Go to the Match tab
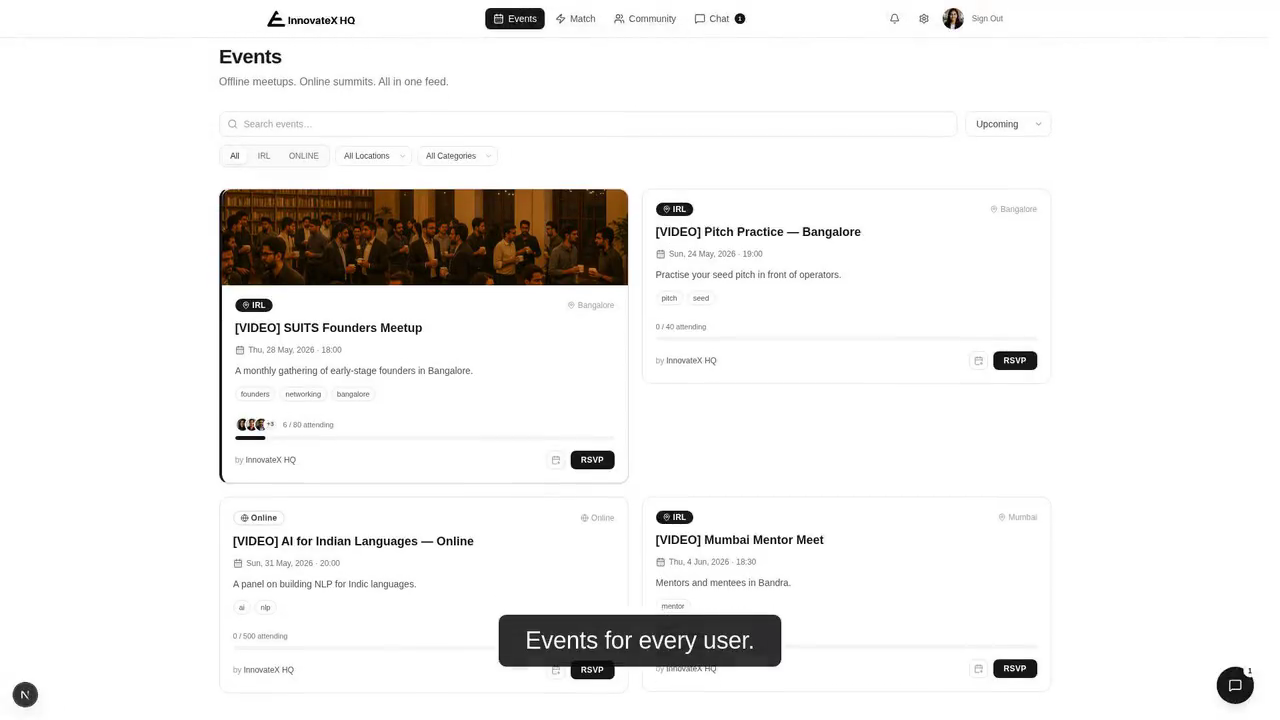Image resolution: width=1280 pixels, height=720 pixels. click(576, 19)
